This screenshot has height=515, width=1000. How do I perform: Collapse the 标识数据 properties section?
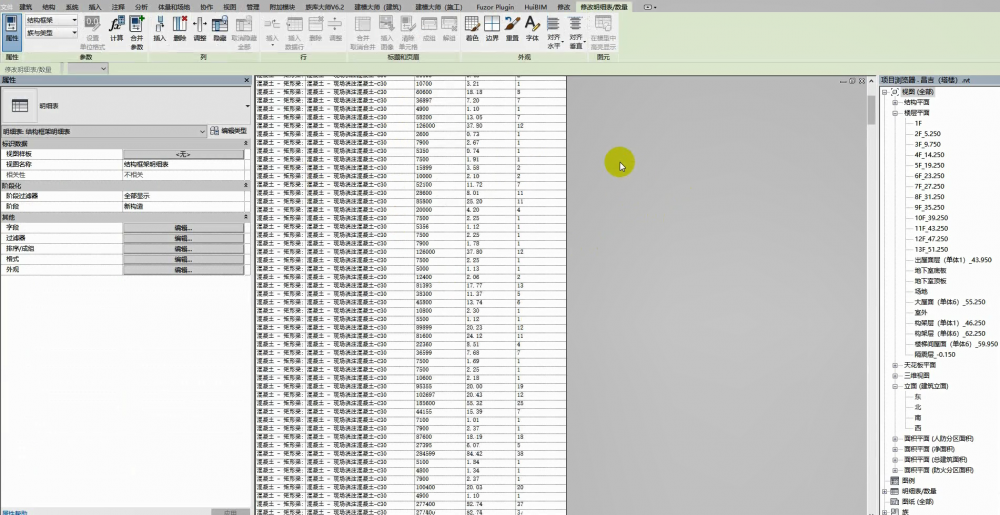246,144
